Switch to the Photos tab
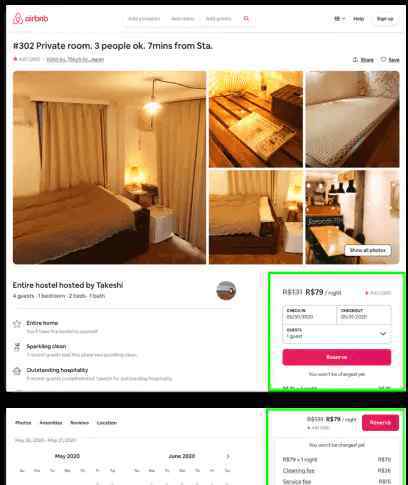Viewport: 408px width, 485px height. click(x=23, y=423)
